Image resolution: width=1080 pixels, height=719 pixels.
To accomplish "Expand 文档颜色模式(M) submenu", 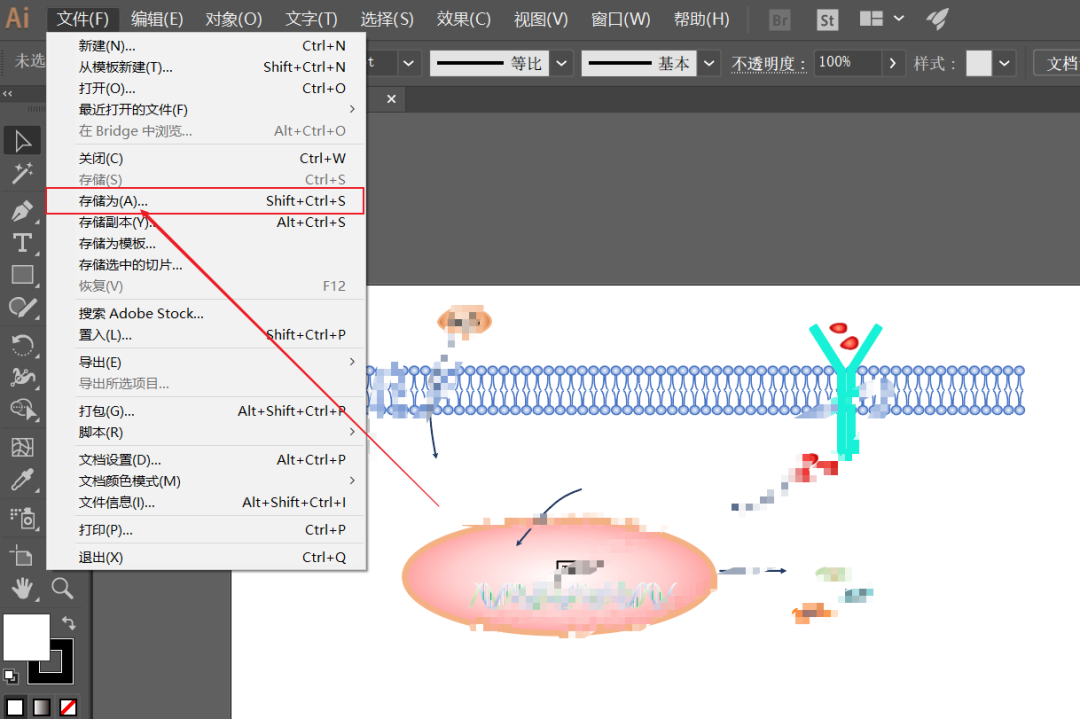I will 352,480.
